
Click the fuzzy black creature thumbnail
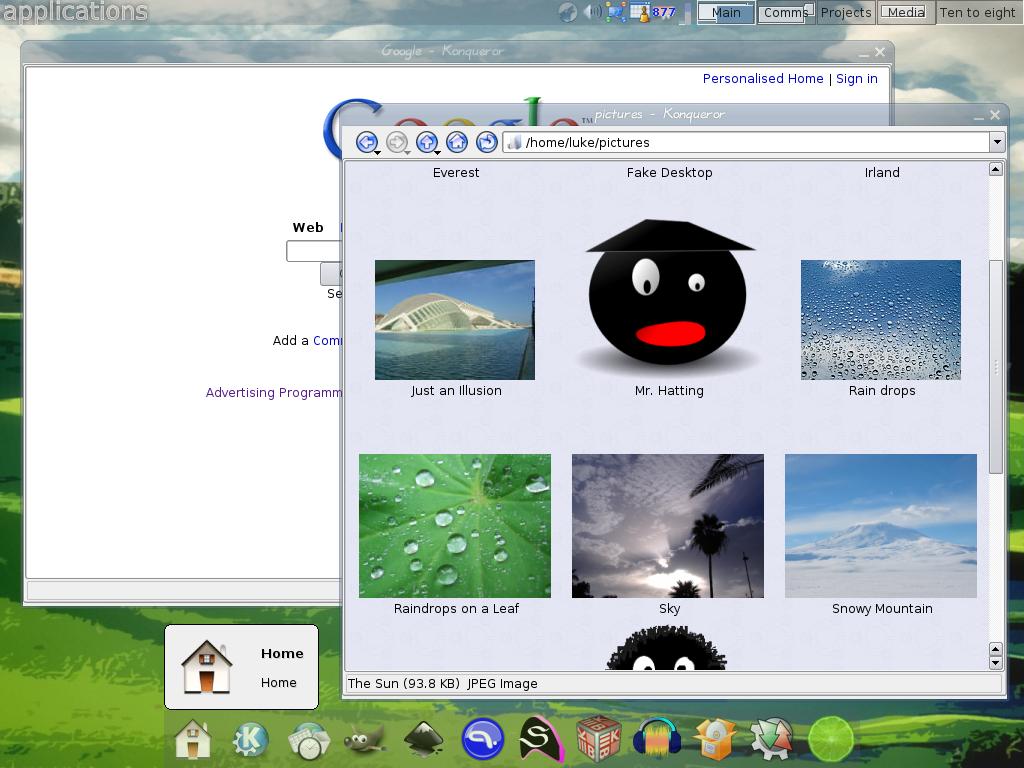tap(667, 648)
